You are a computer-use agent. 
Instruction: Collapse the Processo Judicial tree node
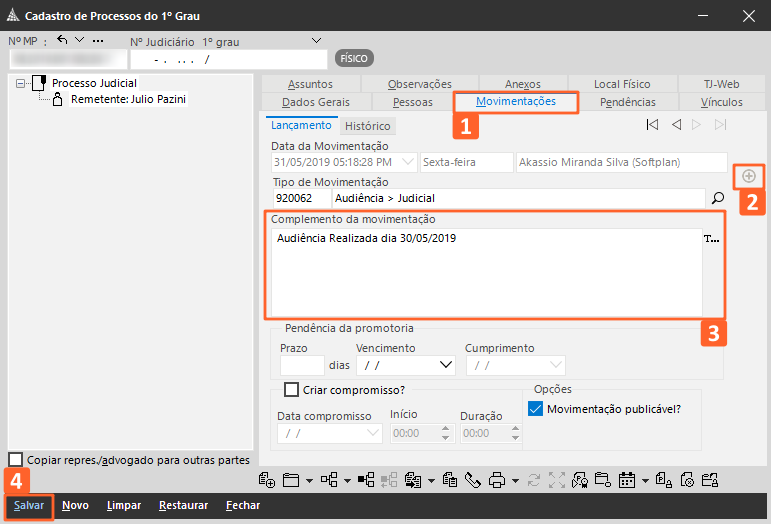[x=22, y=83]
